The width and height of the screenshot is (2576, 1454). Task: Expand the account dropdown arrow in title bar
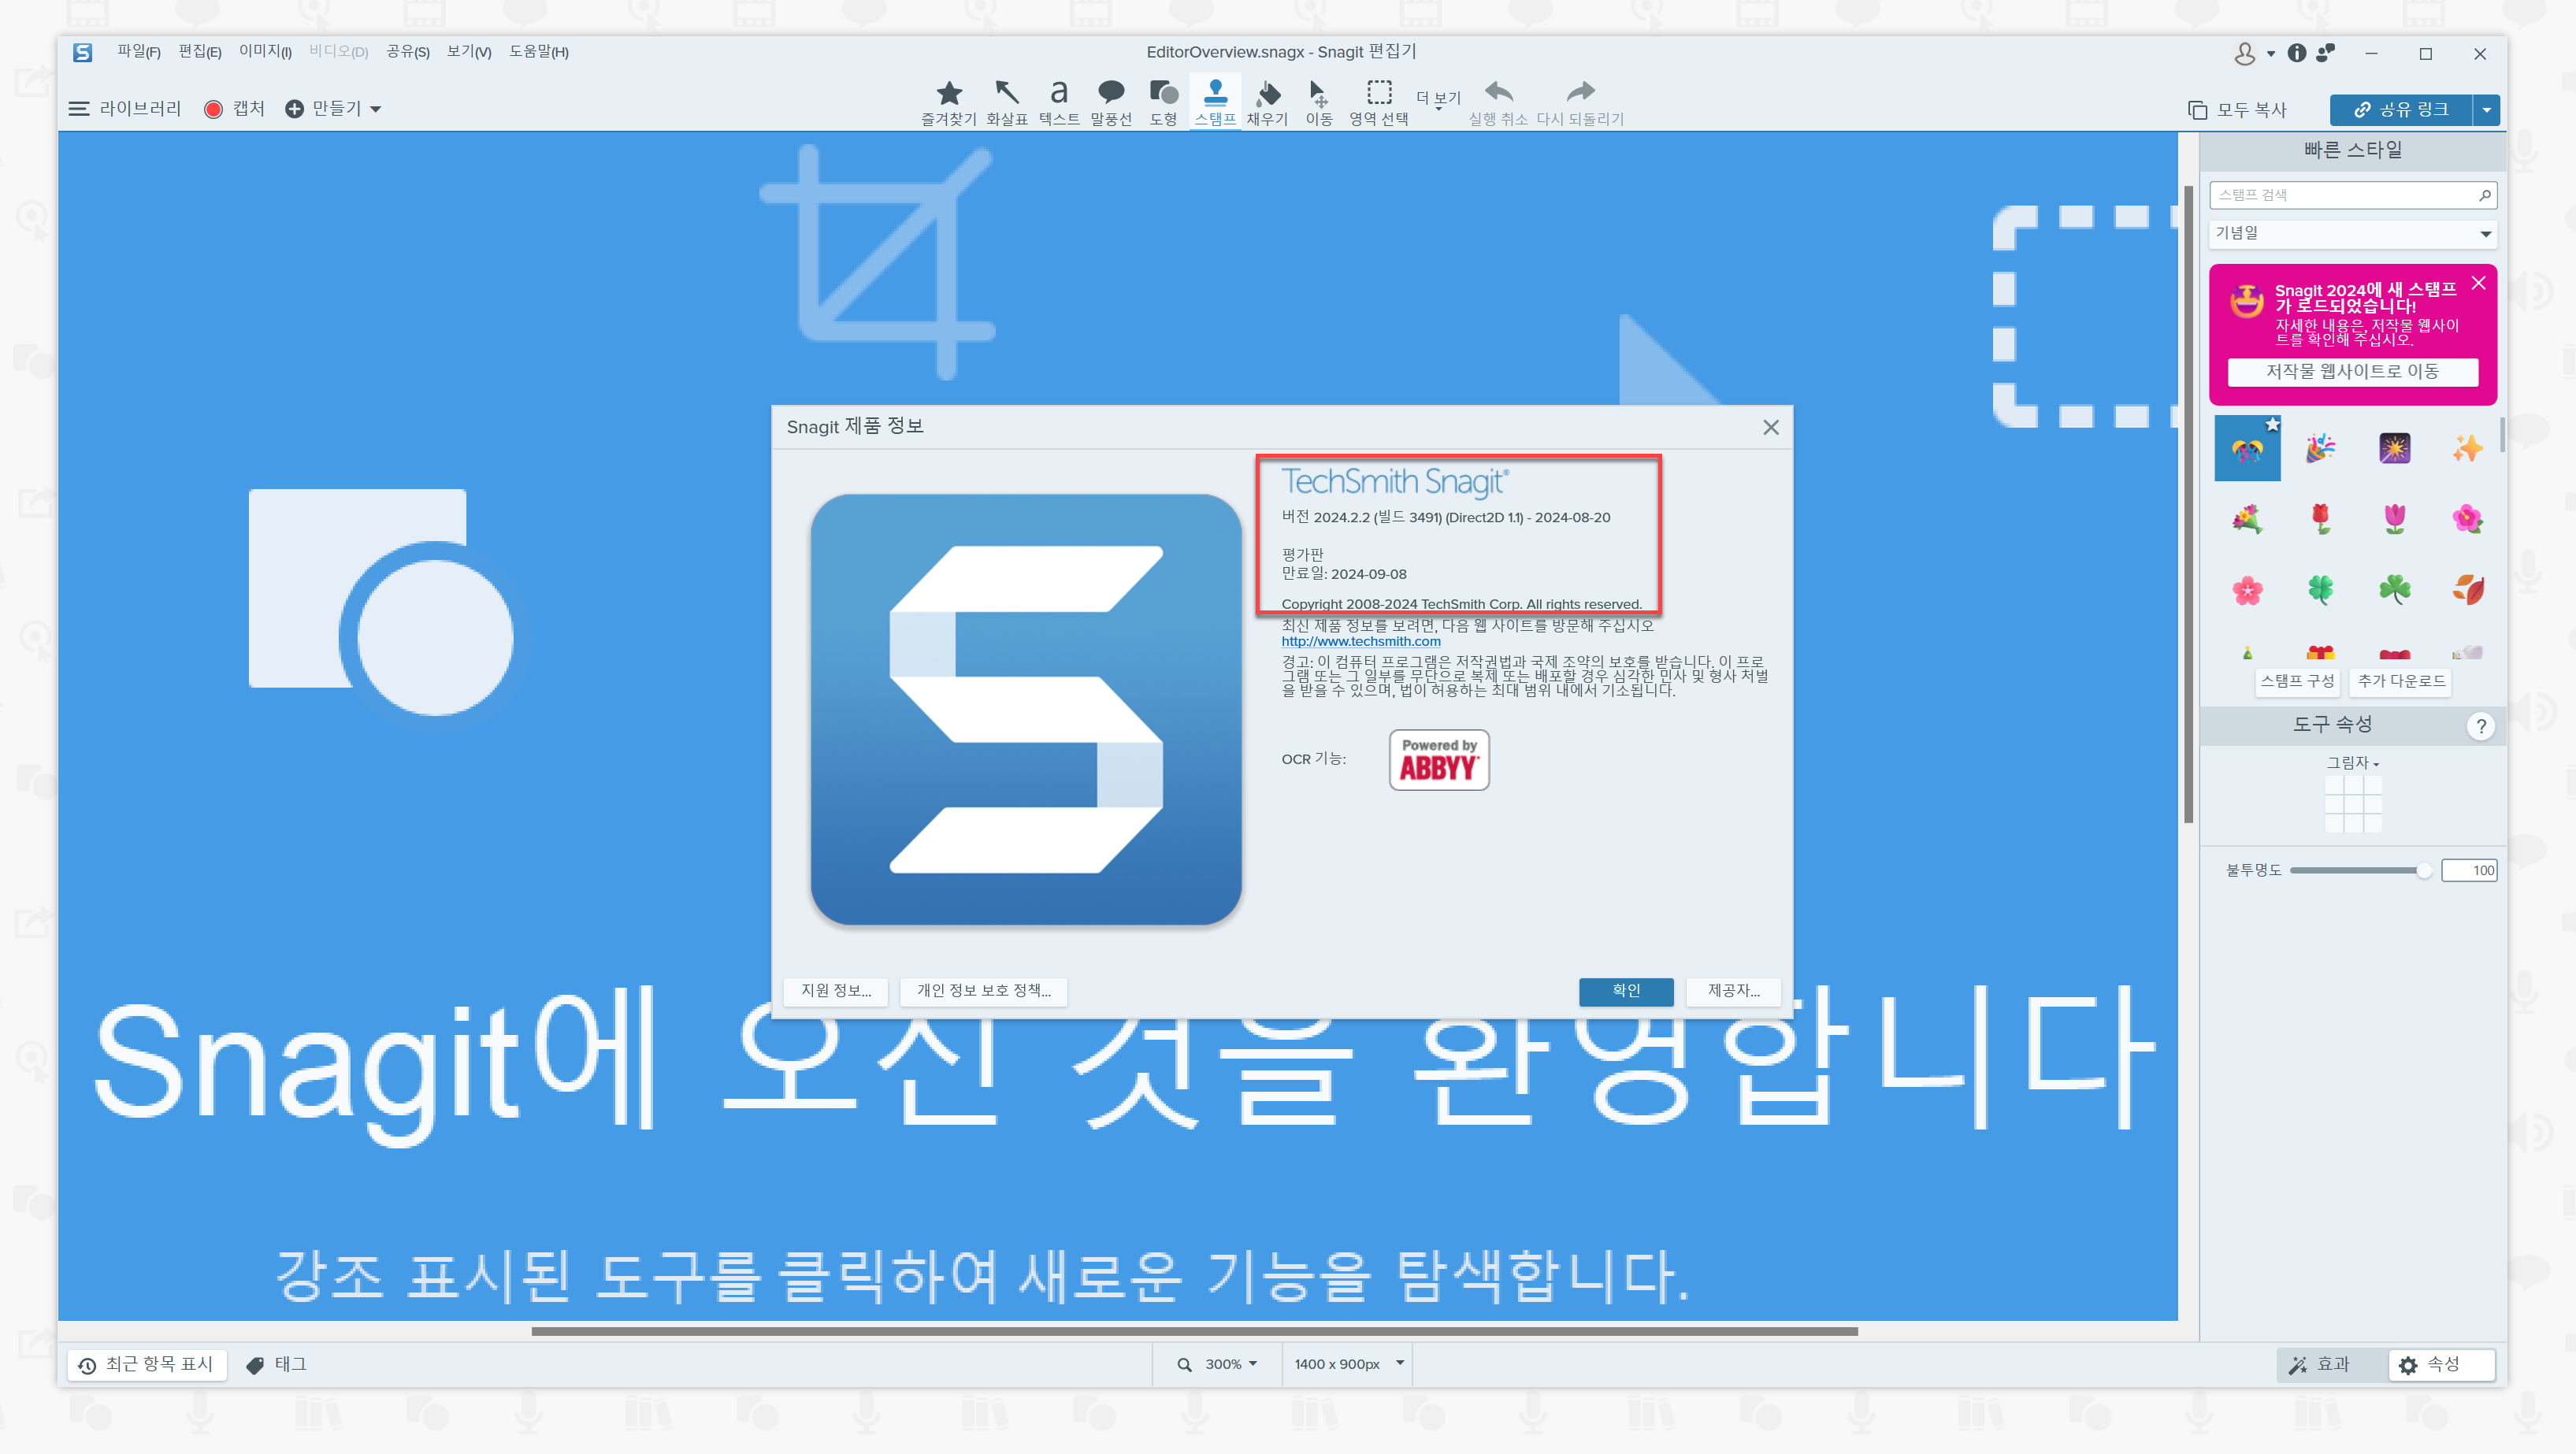click(x=2270, y=54)
